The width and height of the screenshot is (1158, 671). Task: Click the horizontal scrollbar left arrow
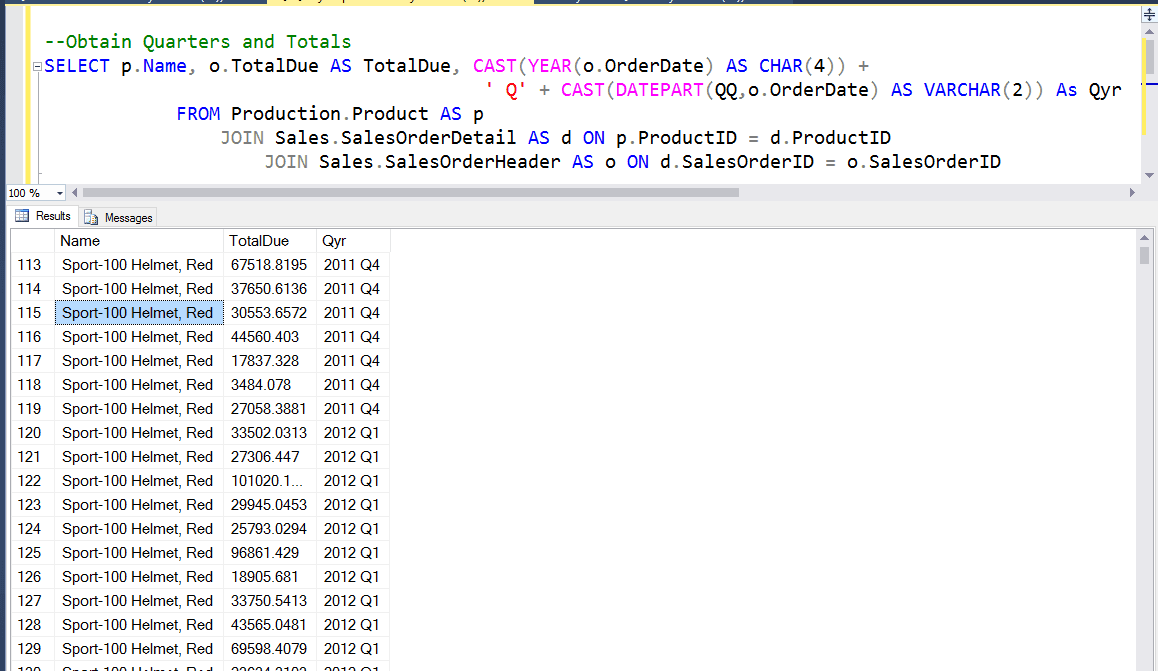[x=75, y=192]
